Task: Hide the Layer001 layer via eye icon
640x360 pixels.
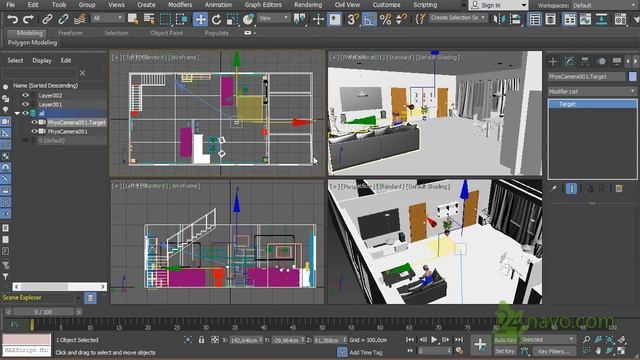Action: [25, 104]
